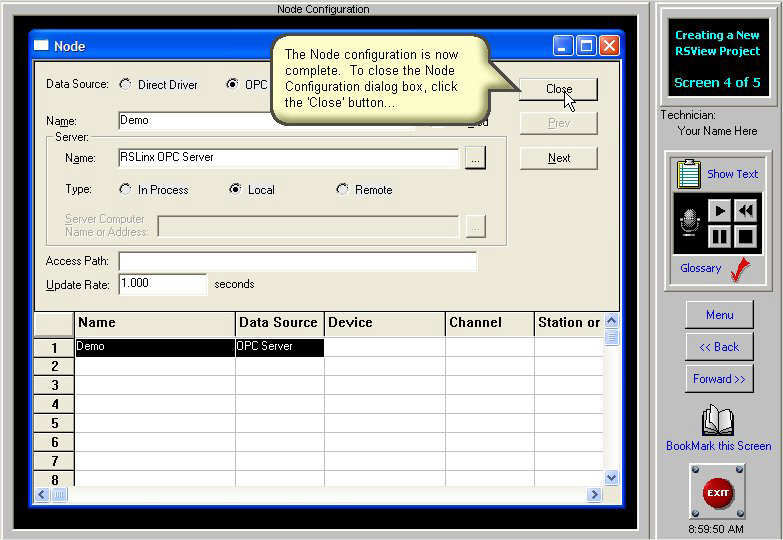This screenshot has height=540, width=783.
Task: Choose In Process server type
Action: tap(125, 189)
